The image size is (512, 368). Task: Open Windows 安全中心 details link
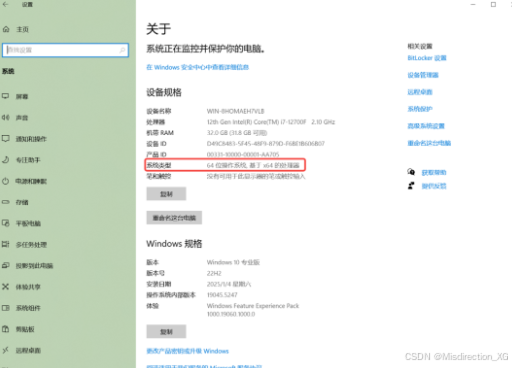tap(198, 67)
